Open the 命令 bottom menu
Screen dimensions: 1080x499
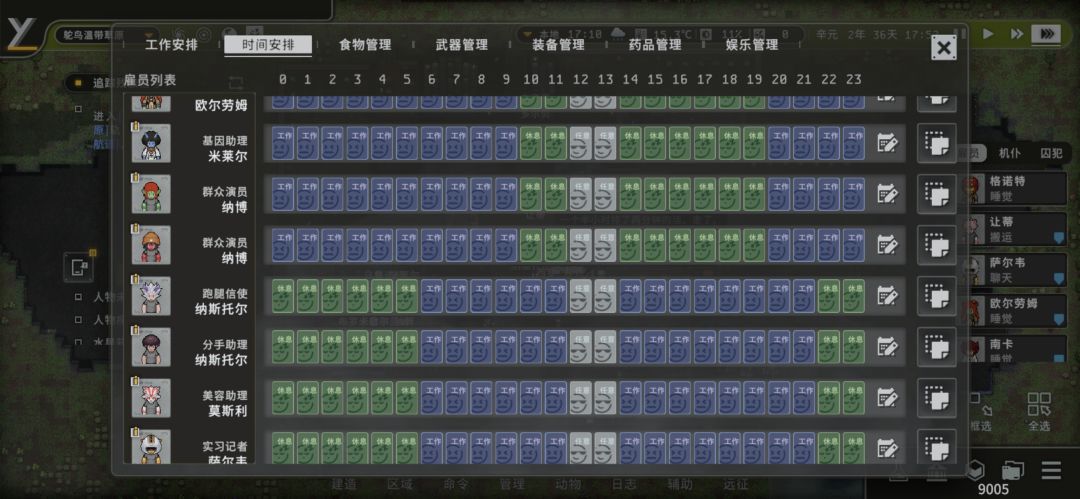click(456, 484)
